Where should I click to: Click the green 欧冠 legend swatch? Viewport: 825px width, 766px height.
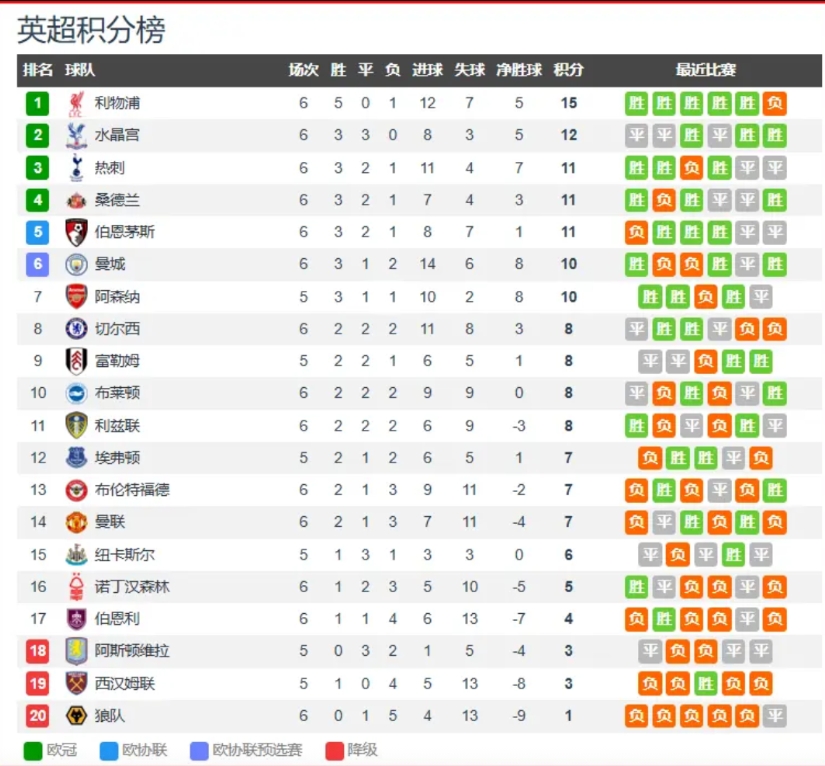[x=33, y=750]
